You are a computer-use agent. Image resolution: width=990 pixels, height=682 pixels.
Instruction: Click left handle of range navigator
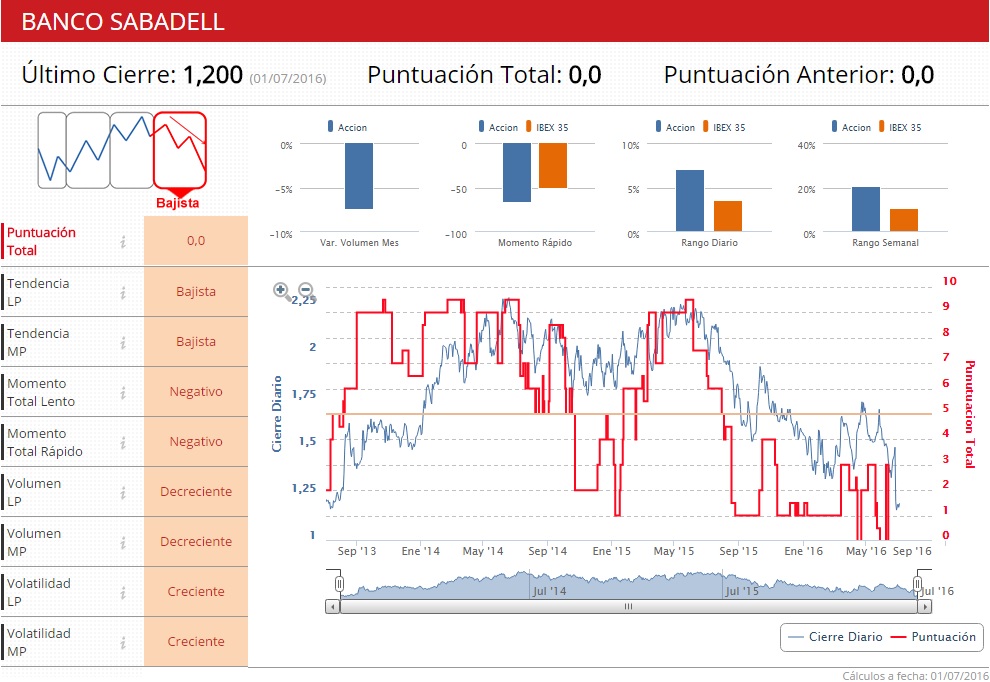pyautogui.click(x=339, y=583)
